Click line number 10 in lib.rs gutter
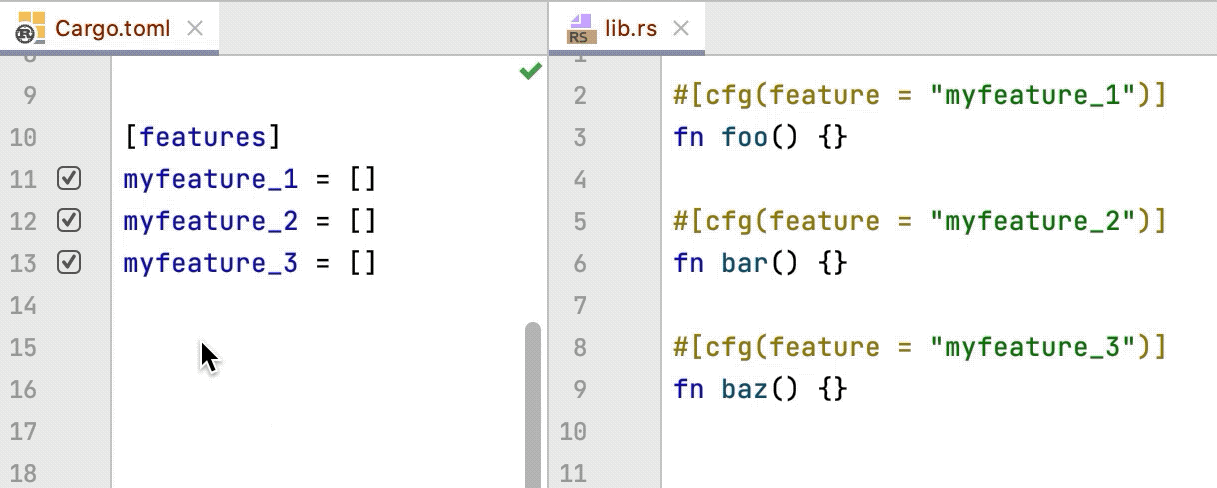The image size is (1217, 488). coord(573,431)
